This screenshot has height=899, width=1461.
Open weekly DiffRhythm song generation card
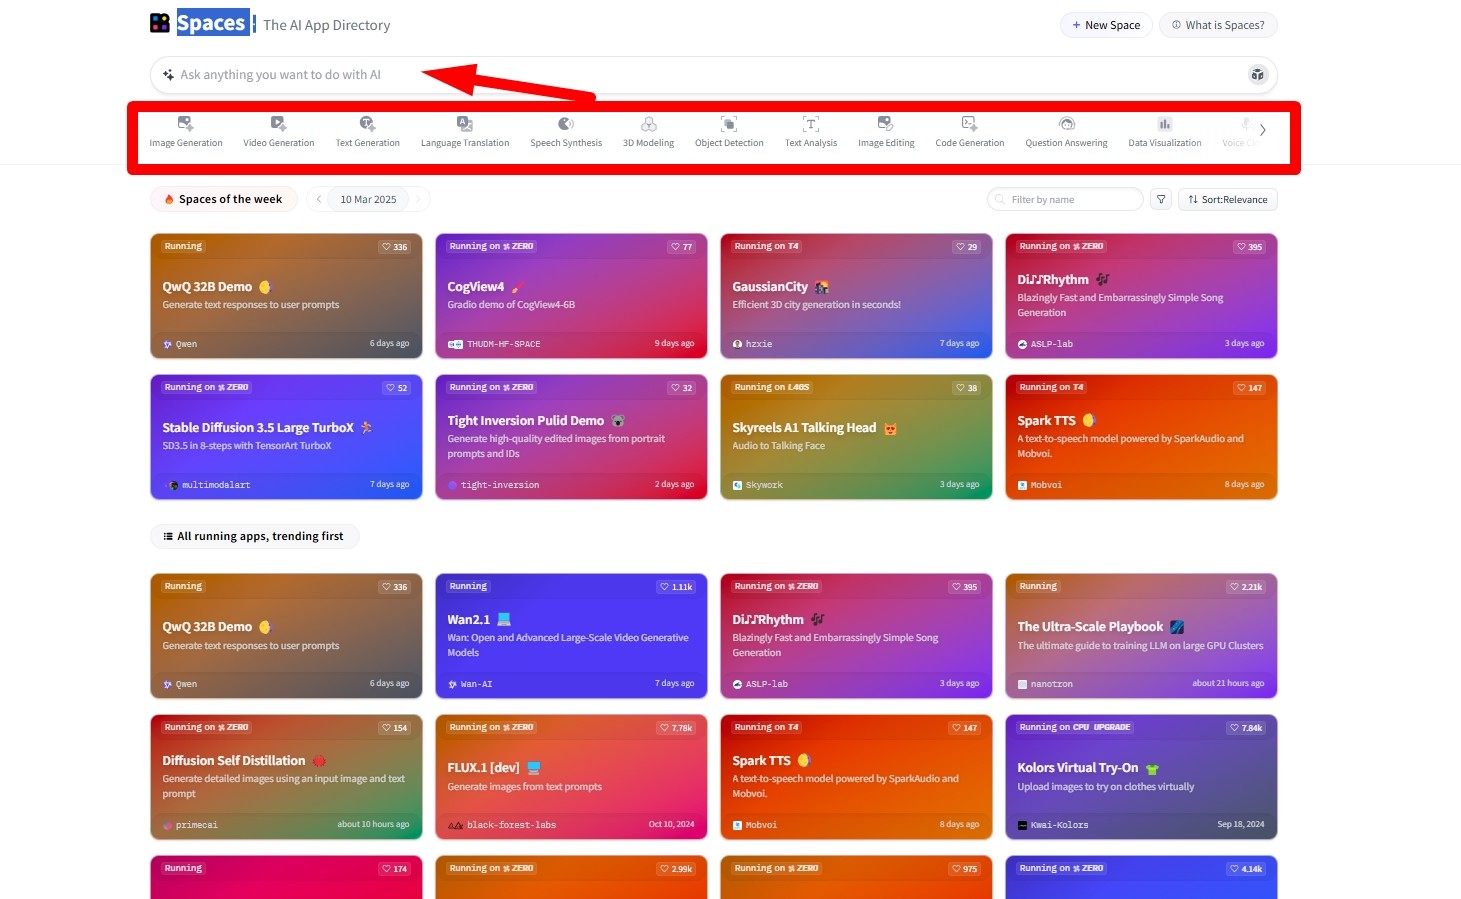(x=1141, y=296)
